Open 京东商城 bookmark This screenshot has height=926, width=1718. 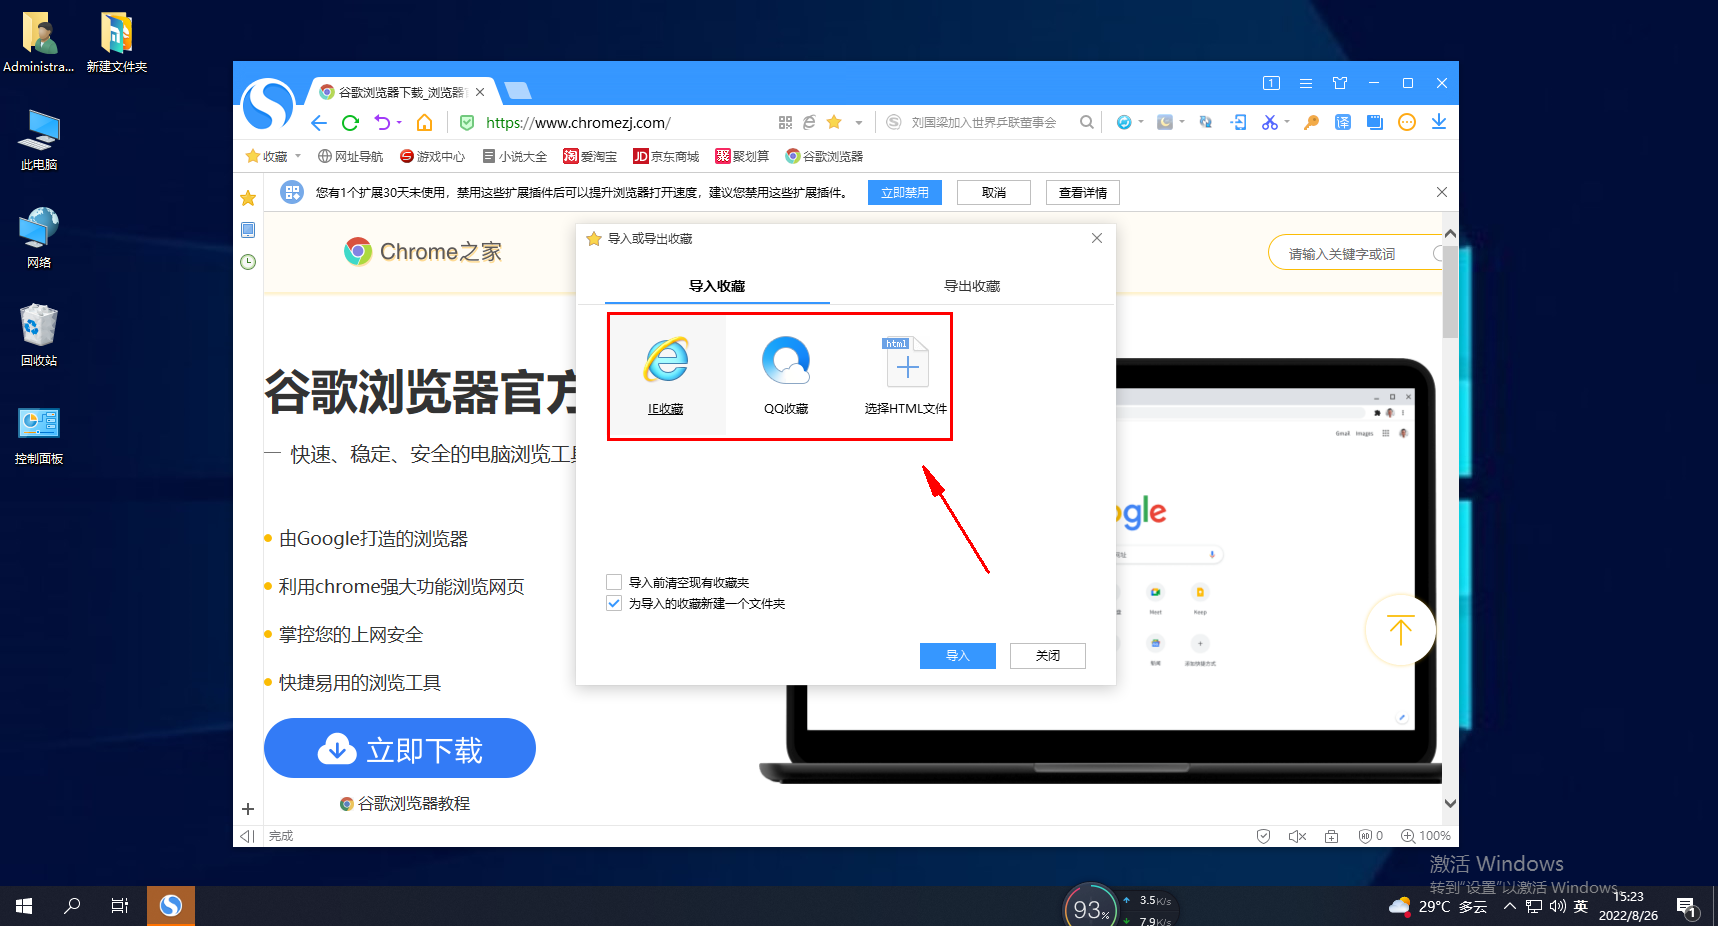[x=666, y=156]
